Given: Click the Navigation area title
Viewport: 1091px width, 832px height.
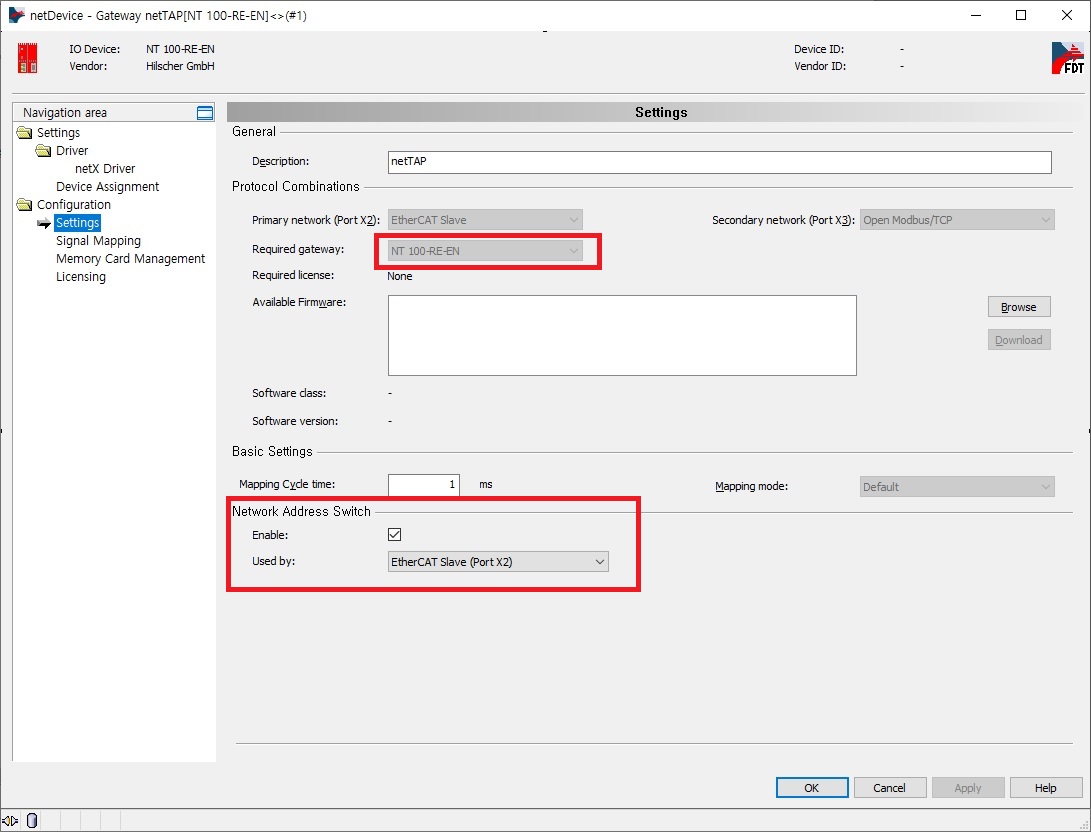Looking at the screenshot, I should pos(65,113).
